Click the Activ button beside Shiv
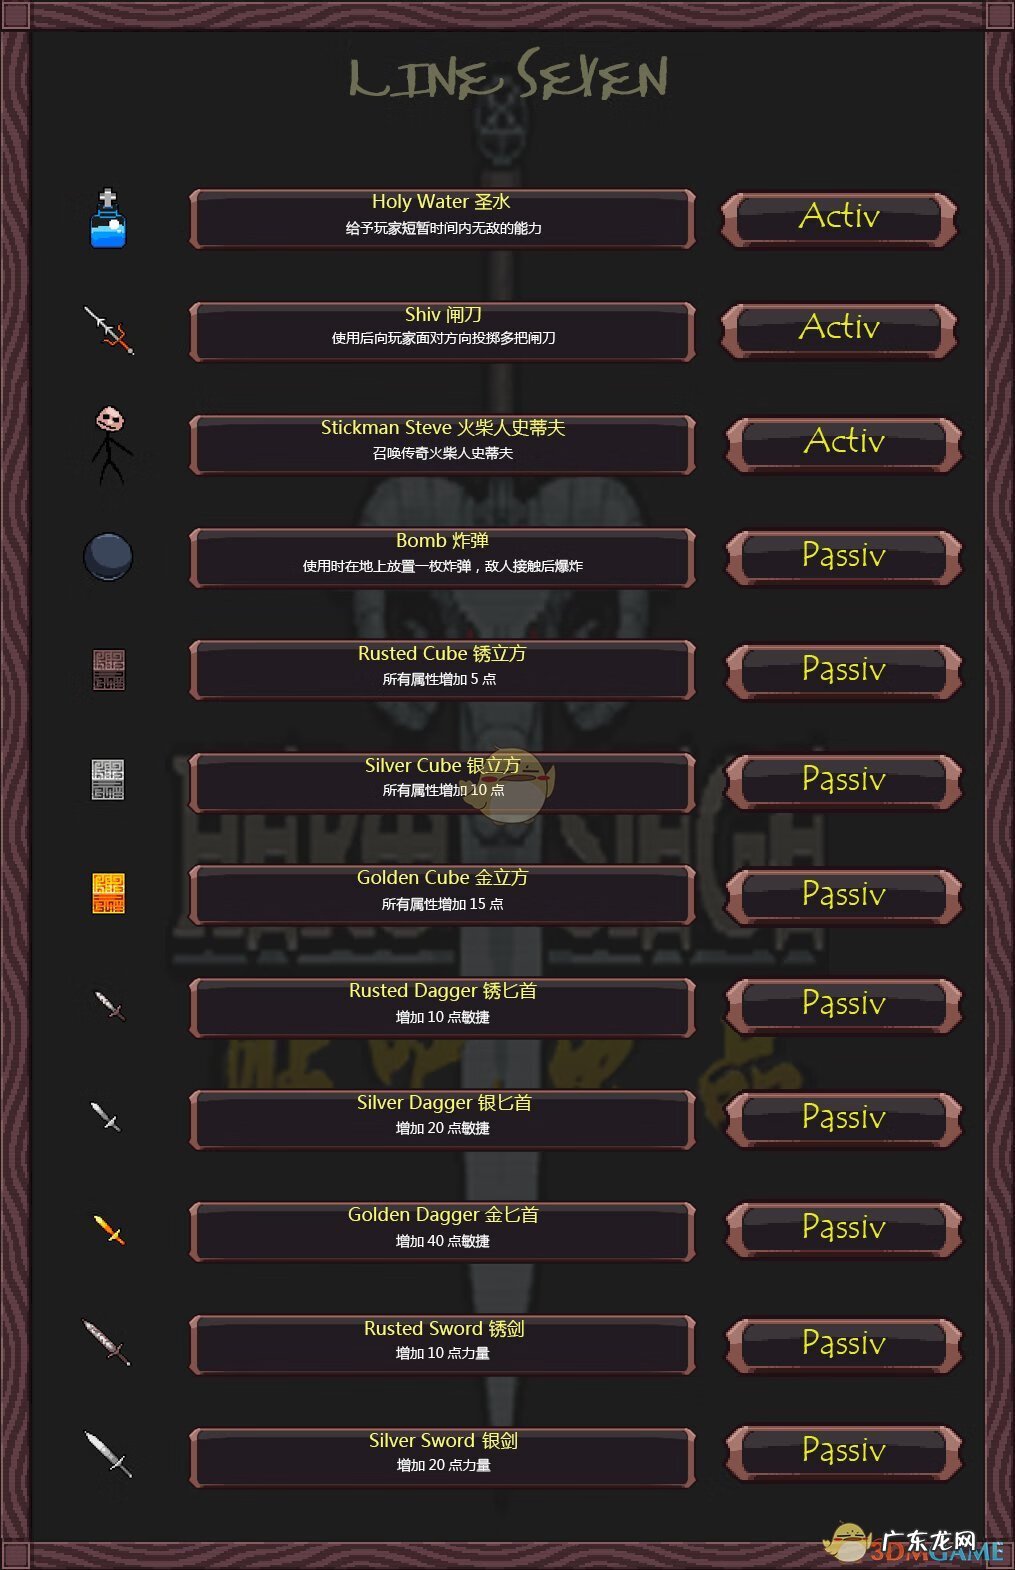This screenshot has width=1015, height=1570. point(839,329)
